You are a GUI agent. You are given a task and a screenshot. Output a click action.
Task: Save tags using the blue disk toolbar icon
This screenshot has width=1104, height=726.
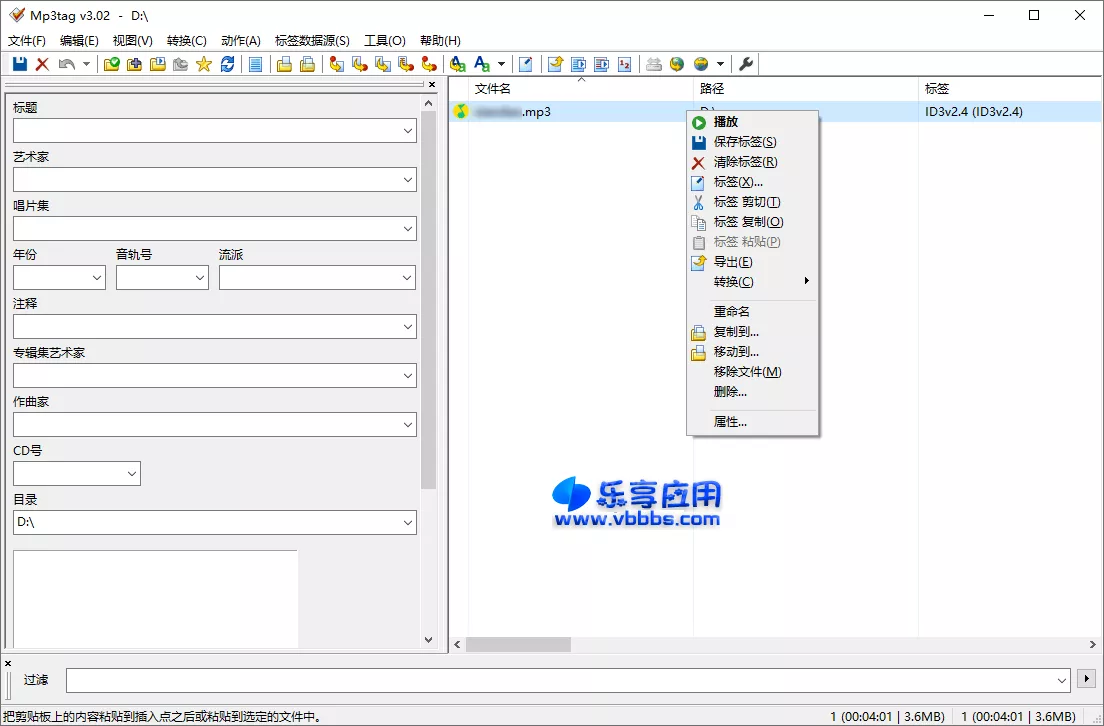pyautogui.click(x=18, y=64)
